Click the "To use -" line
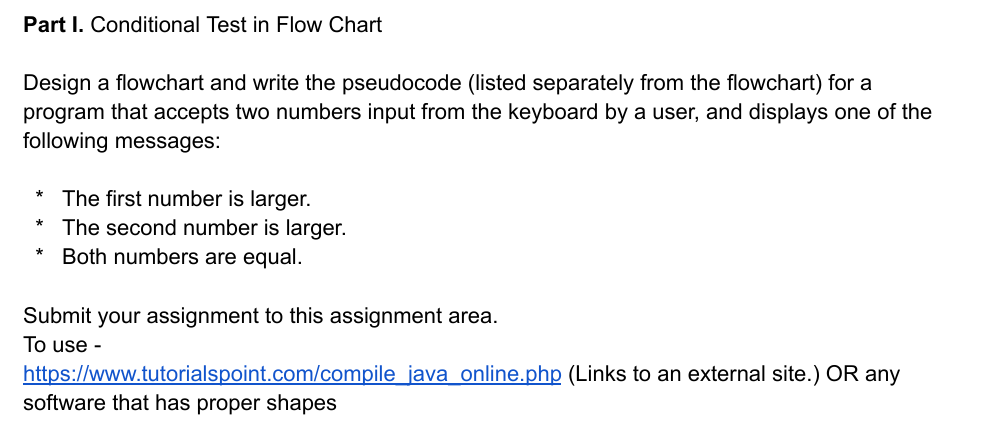1006x445 pixels. [x=62, y=345]
